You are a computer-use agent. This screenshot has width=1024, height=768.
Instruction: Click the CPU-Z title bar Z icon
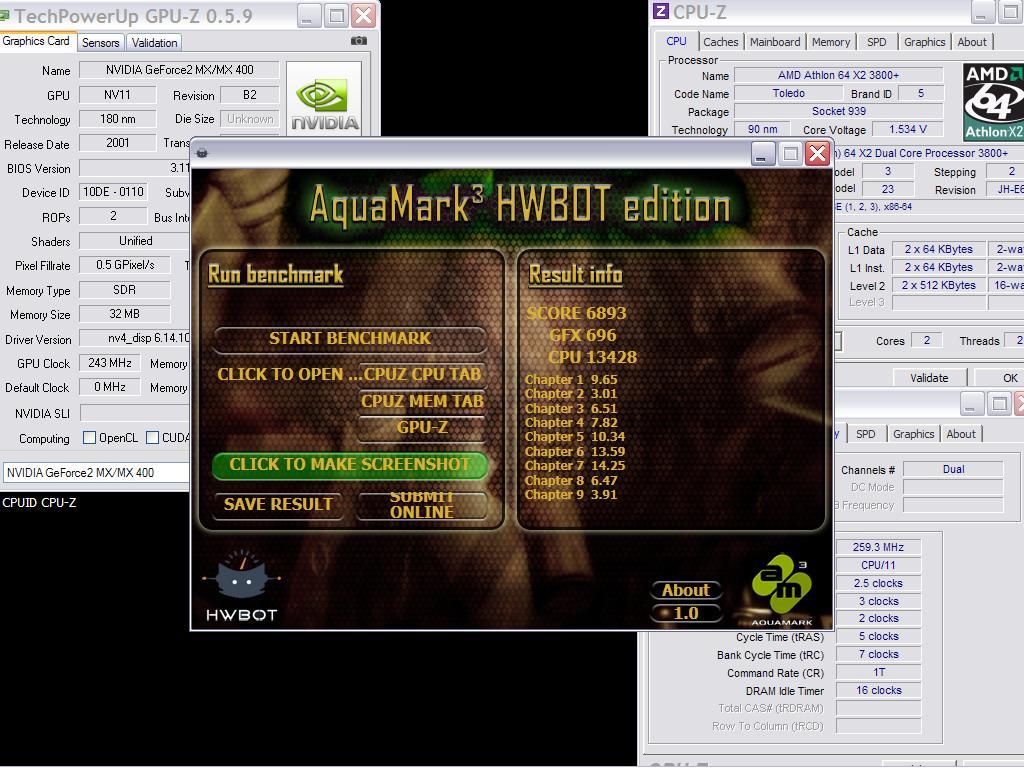(x=661, y=11)
